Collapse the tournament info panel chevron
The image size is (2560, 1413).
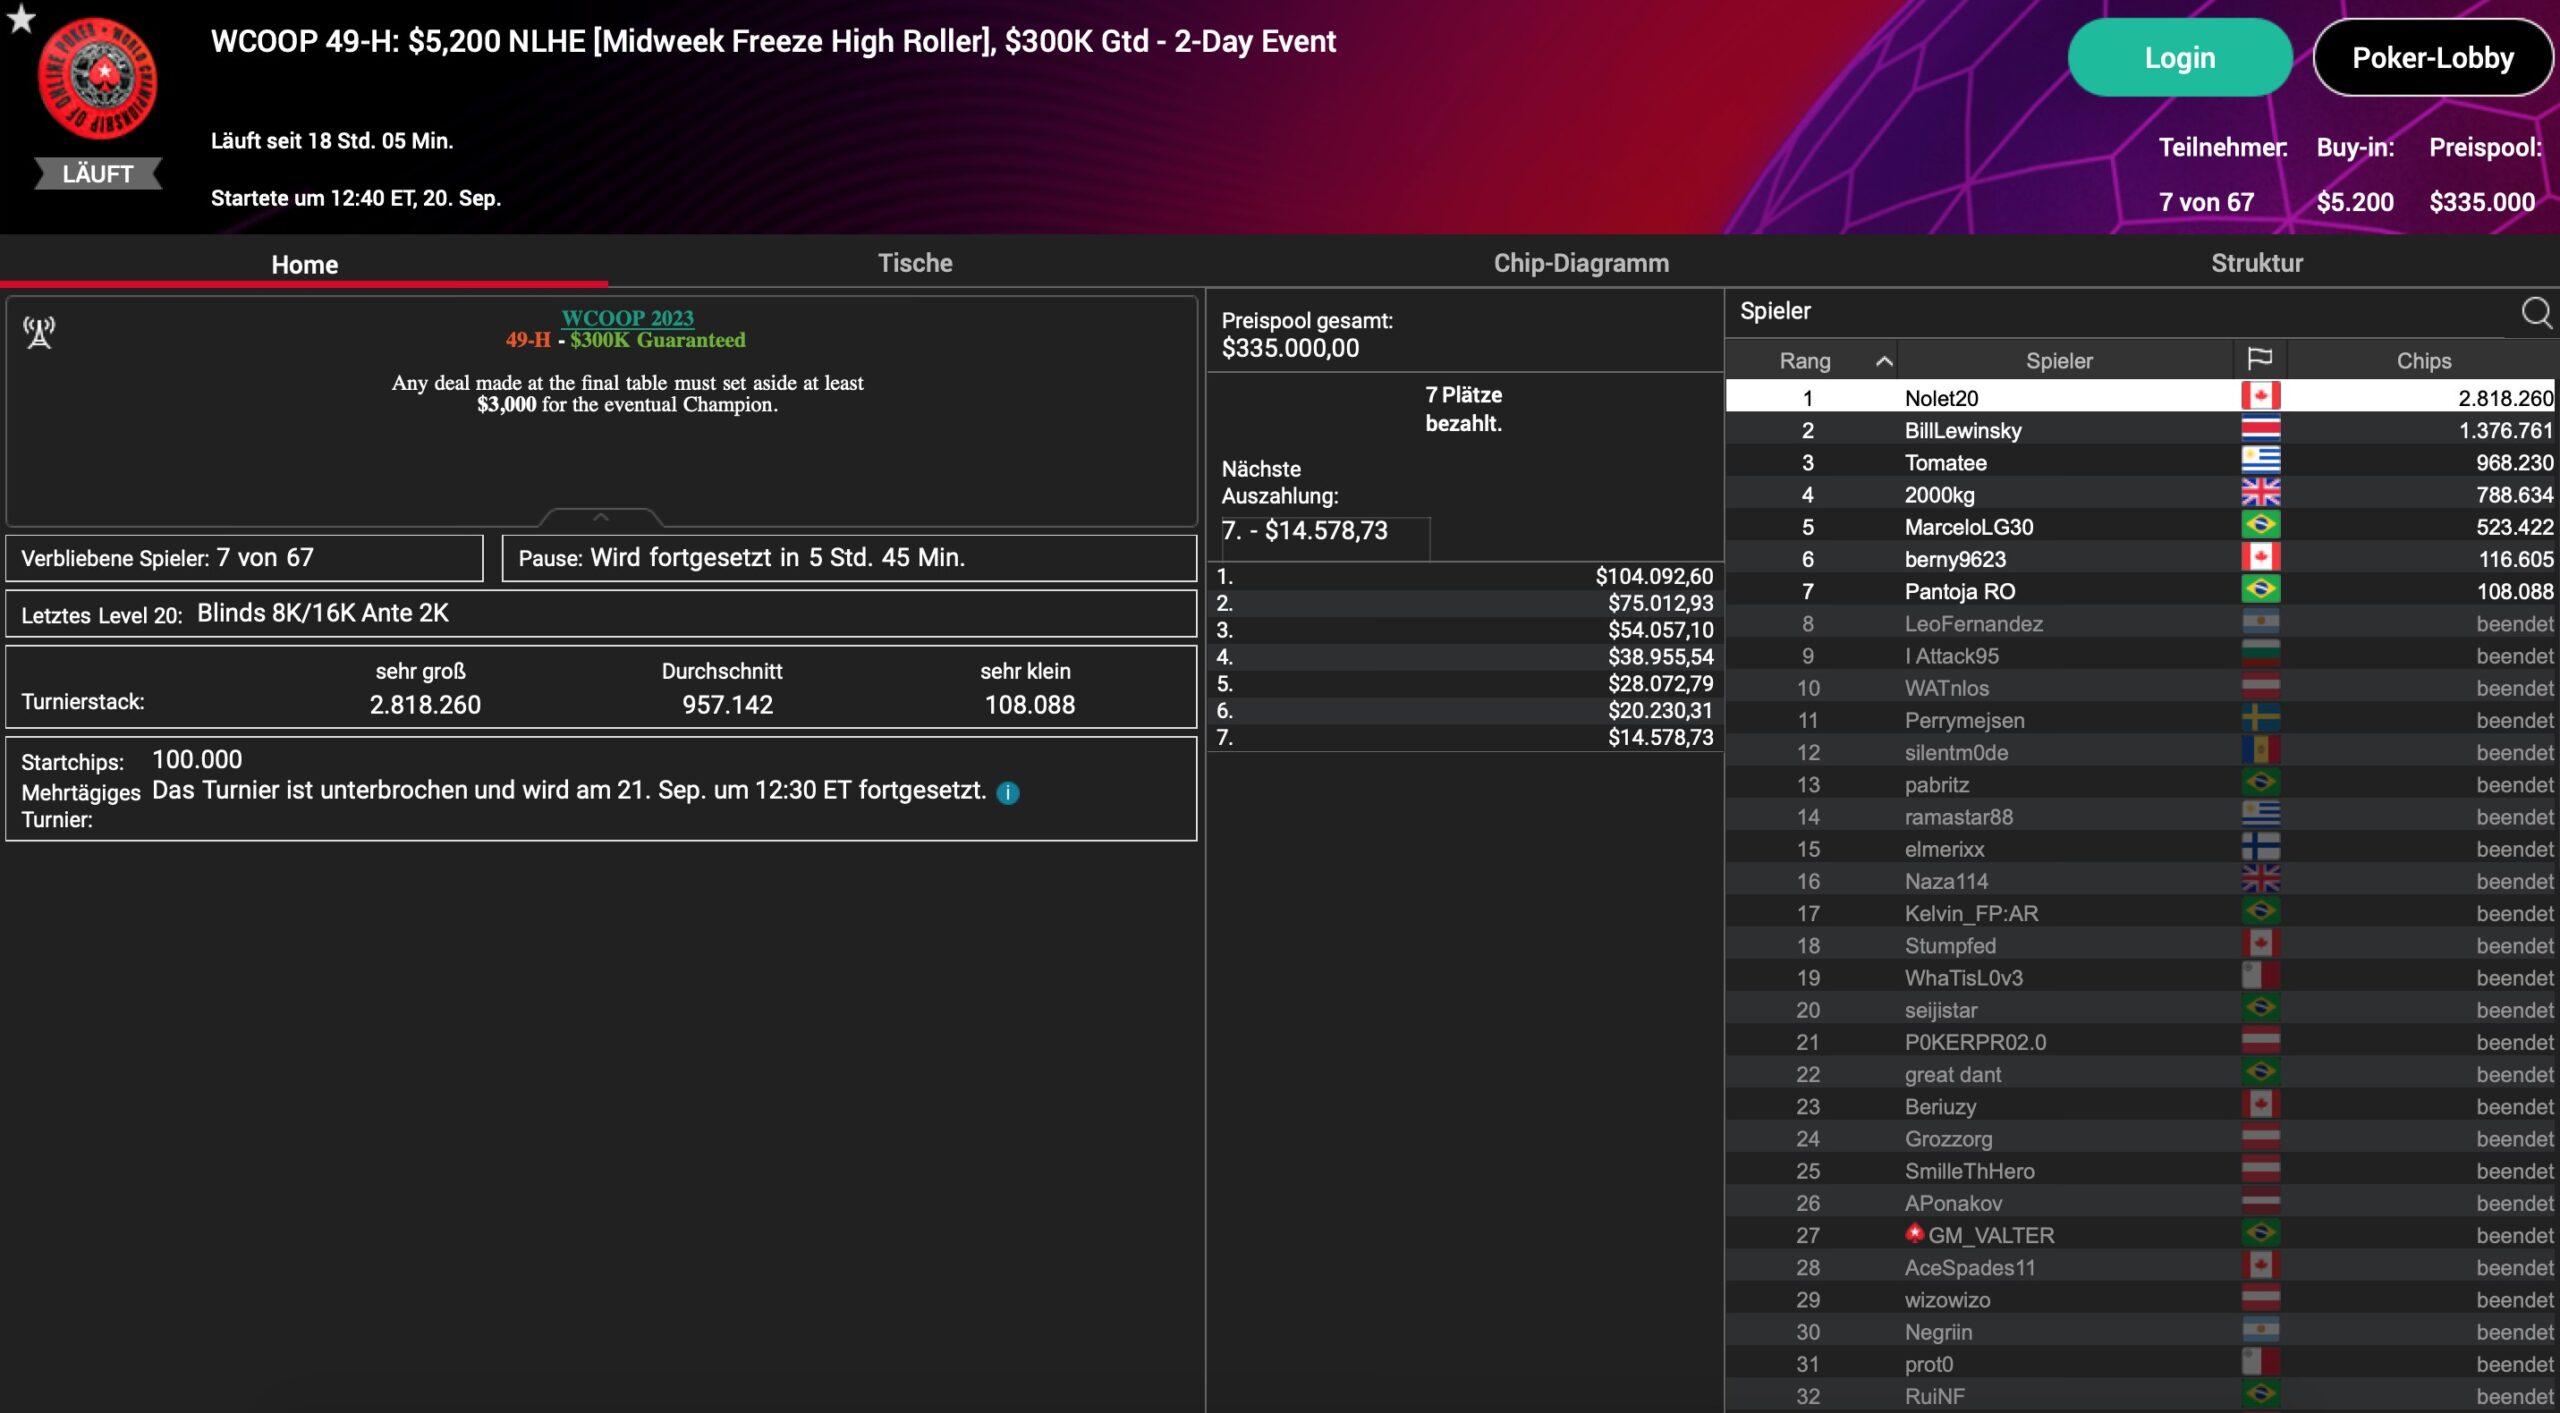(x=601, y=517)
